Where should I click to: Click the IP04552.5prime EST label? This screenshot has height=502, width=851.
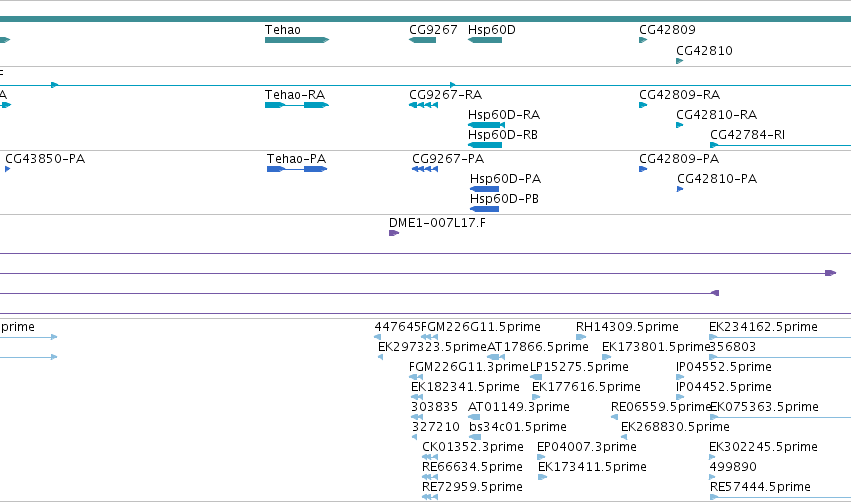(724, 367)
